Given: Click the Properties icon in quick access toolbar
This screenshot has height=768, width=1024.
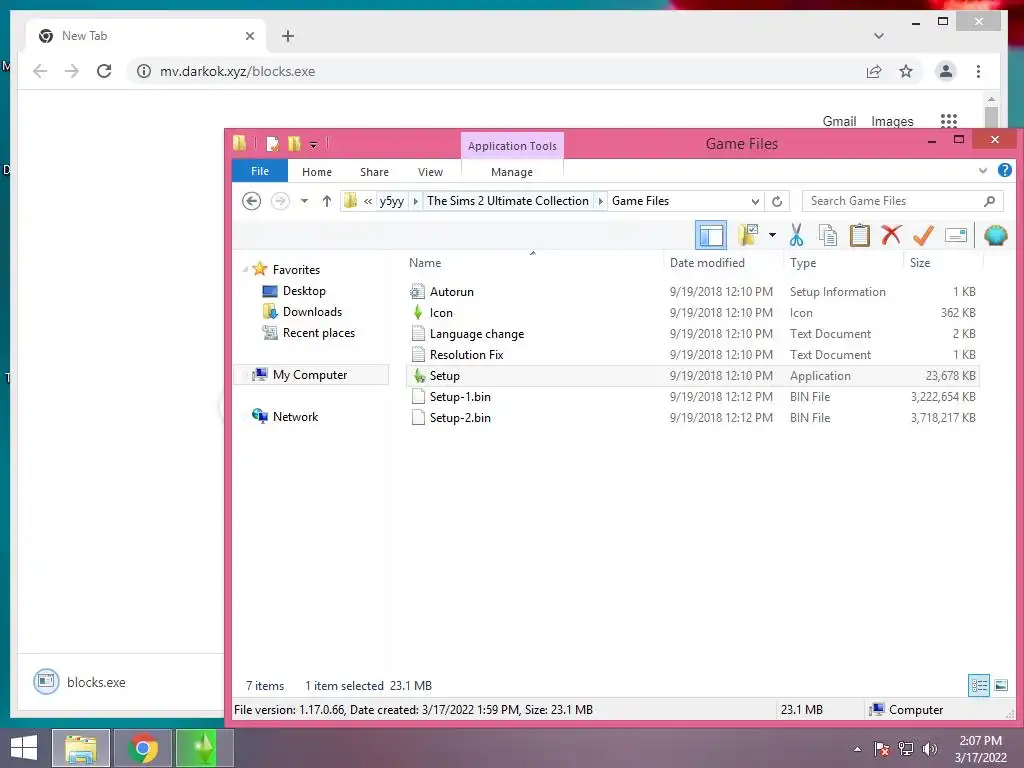Looking at the screenshot, I should point(272,144).
